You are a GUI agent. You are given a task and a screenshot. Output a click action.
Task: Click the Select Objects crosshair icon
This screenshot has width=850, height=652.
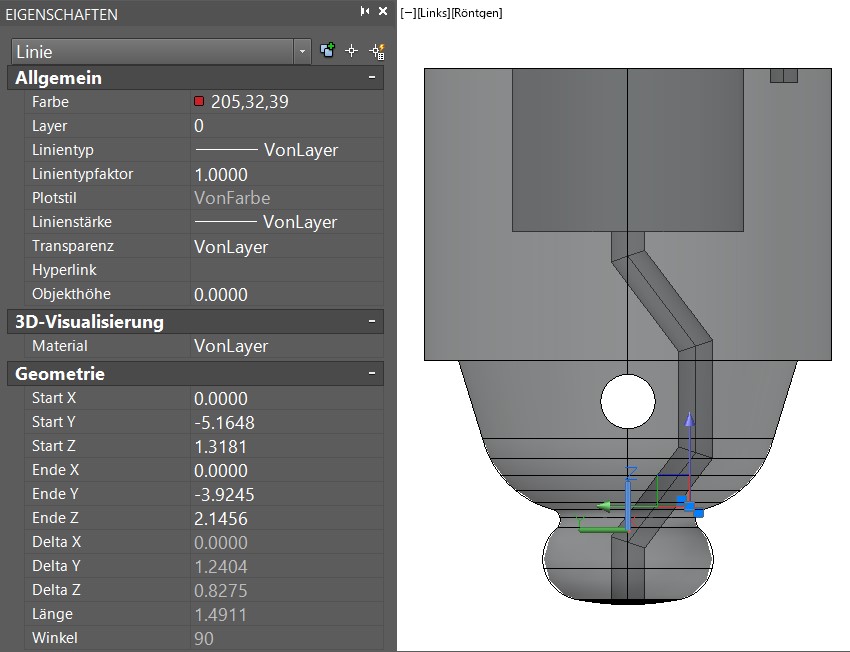point(351,51)
